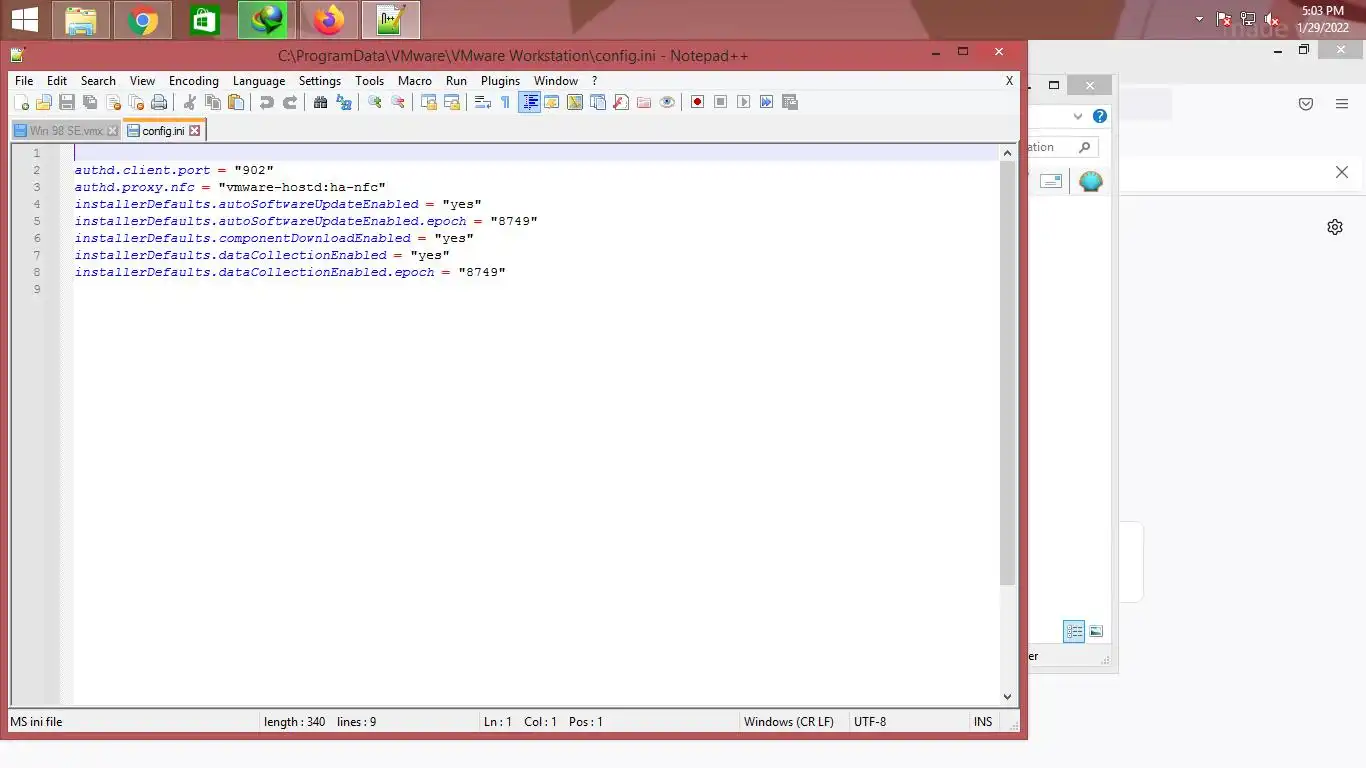Screen dimensions: 1366x768
Task: Click the Explorer search field
Action: tap(1062, 147)
